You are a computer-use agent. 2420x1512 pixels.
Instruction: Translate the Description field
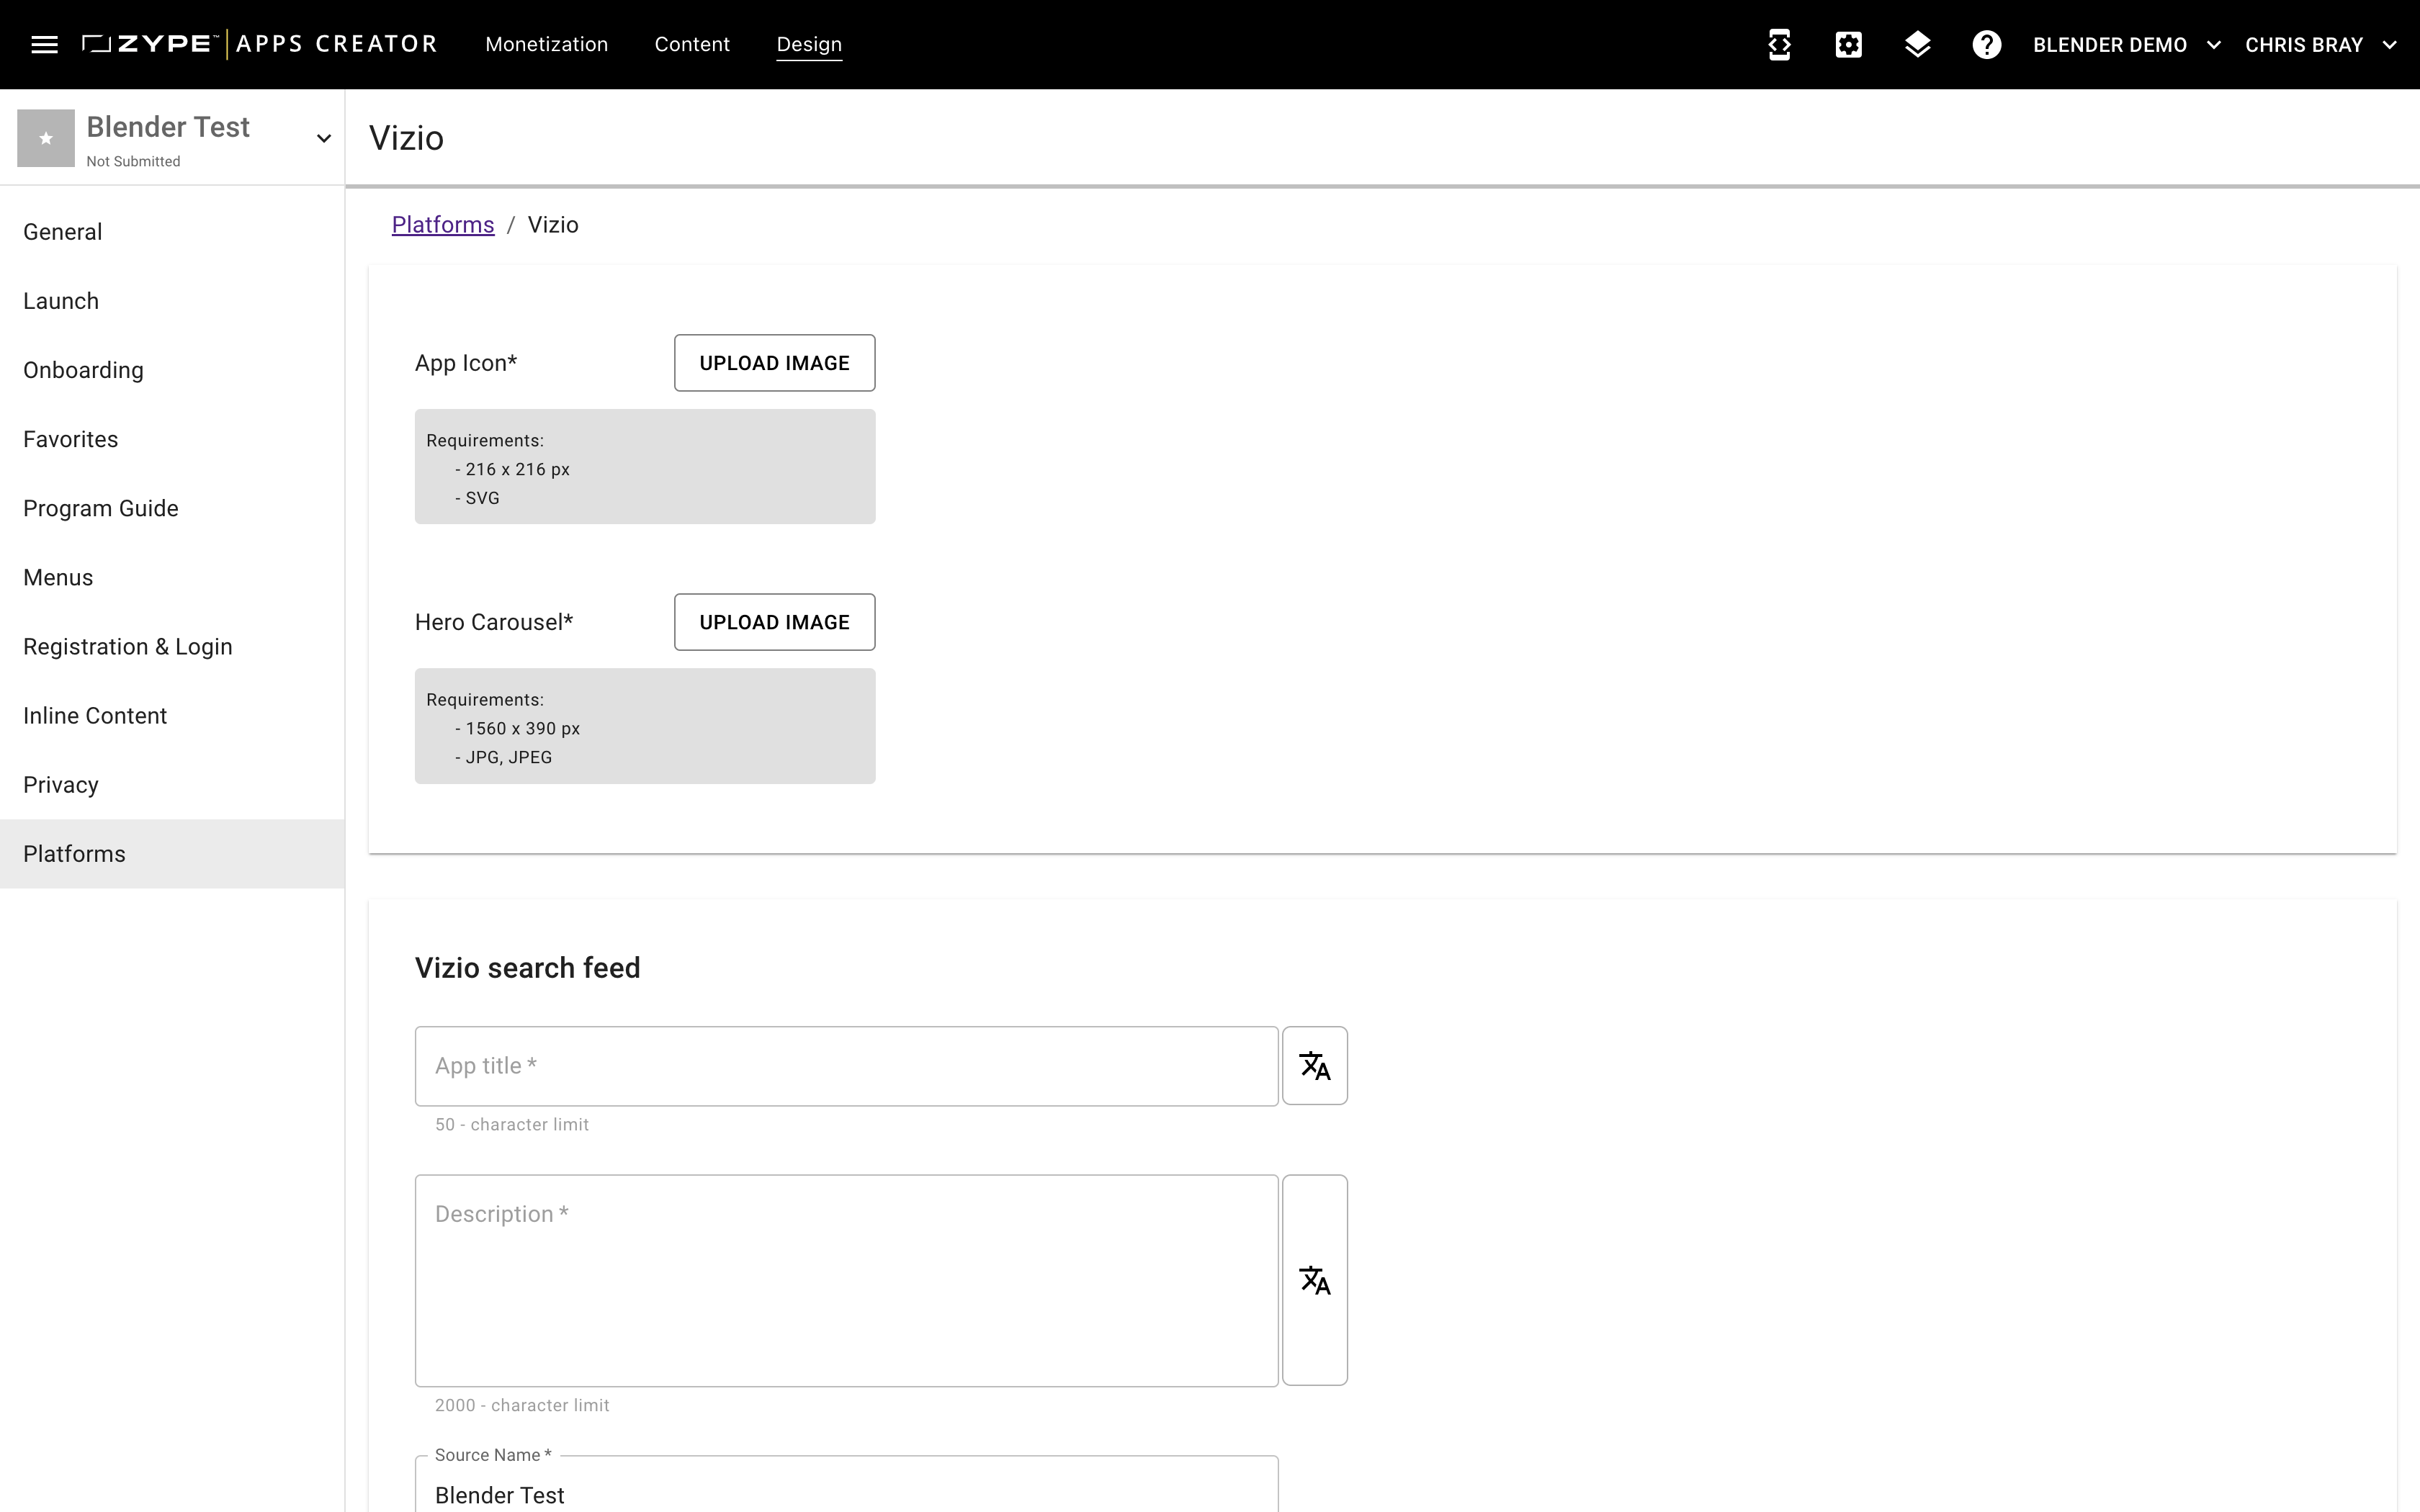1314,1280
